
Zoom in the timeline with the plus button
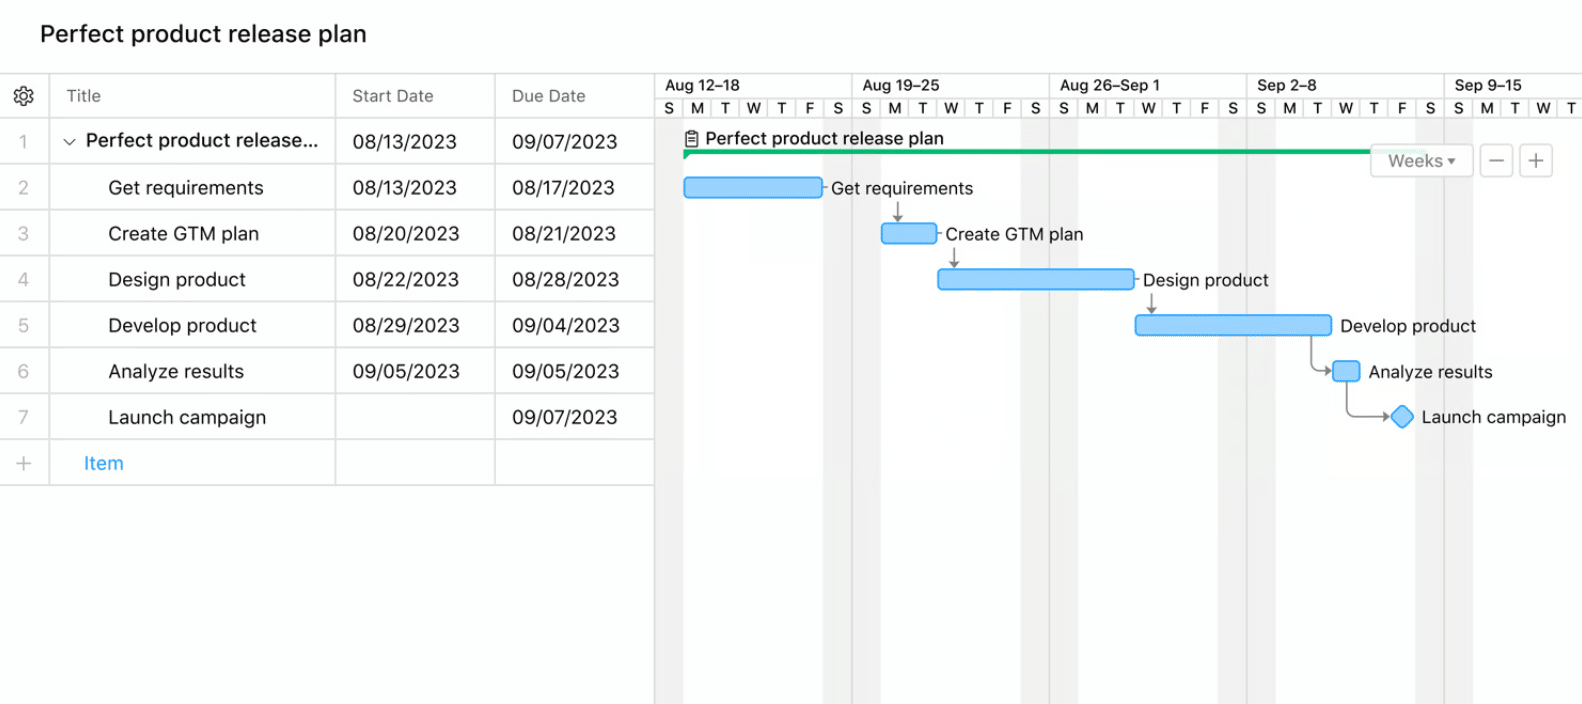click(x=1536, y=161)
